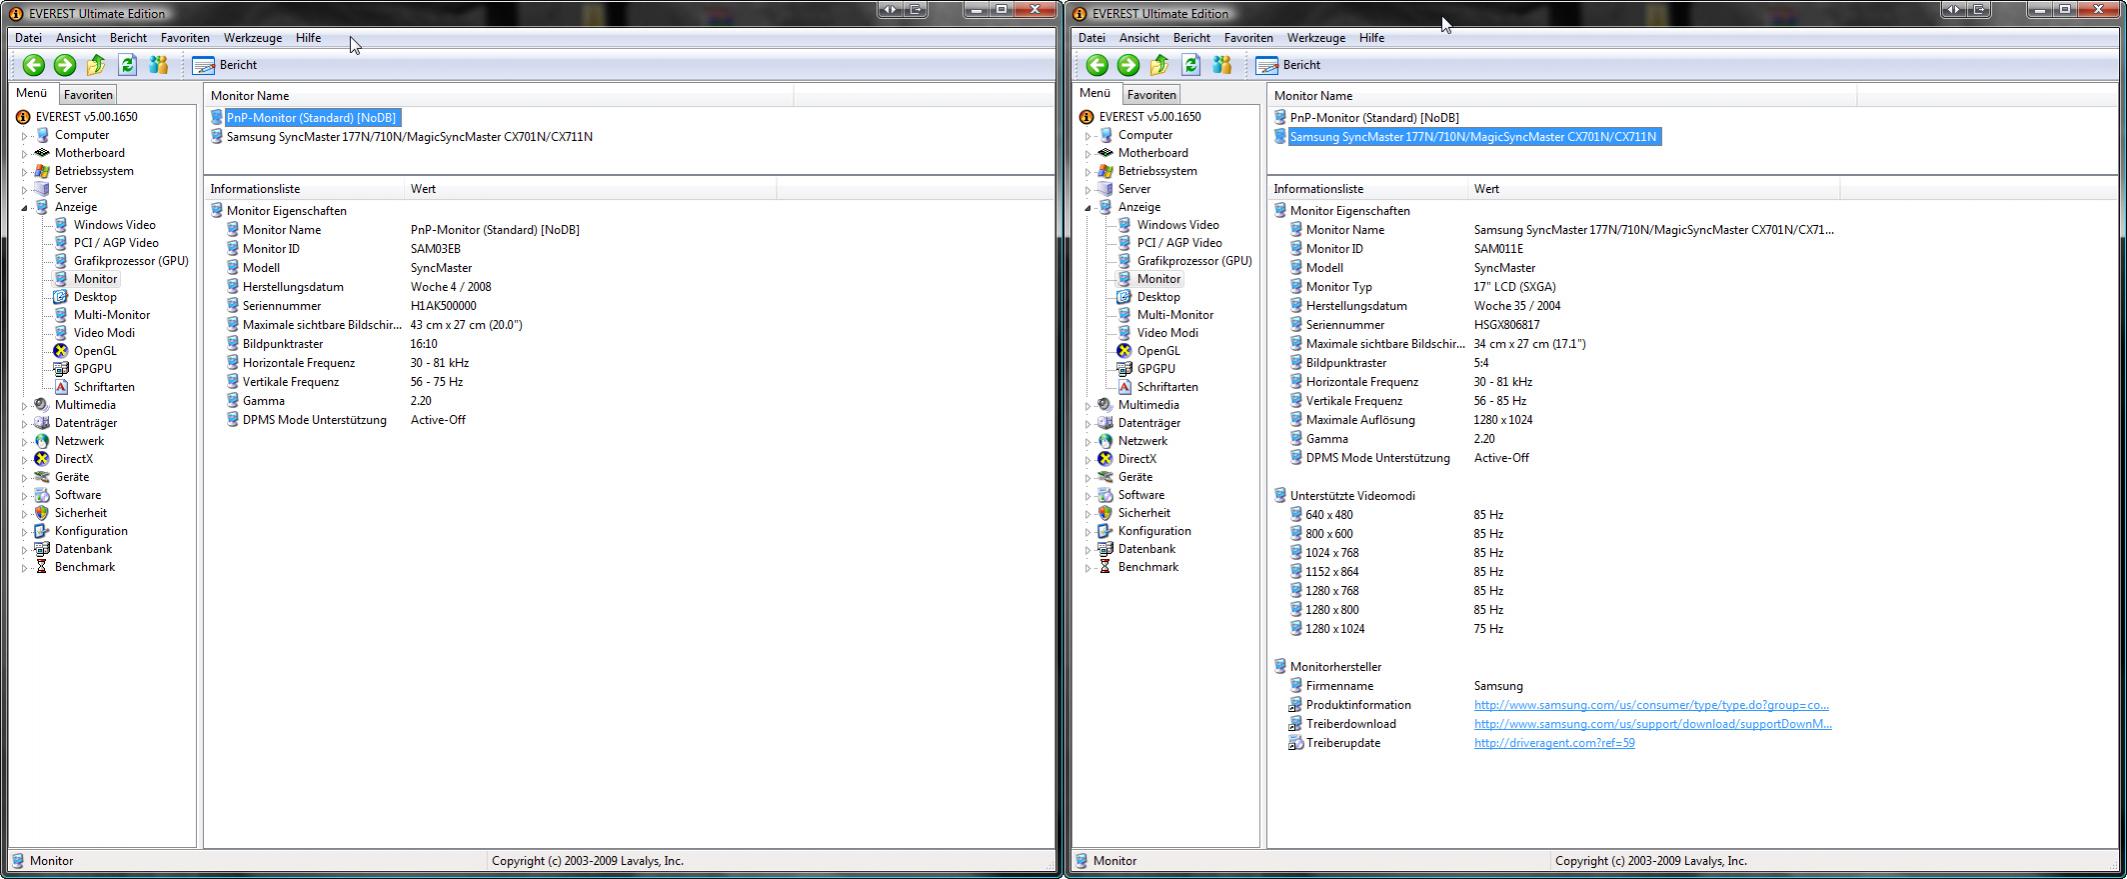This screenshot has height=879, width=2127.
Task: Switch to Favoriten tab in left window
Action: pos(88,95)
